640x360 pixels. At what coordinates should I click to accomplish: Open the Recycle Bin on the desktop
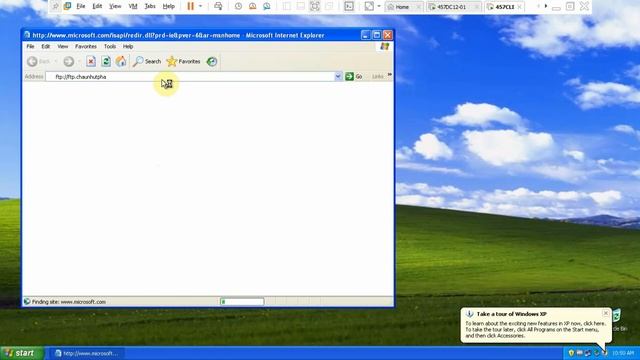click(616, 320)
